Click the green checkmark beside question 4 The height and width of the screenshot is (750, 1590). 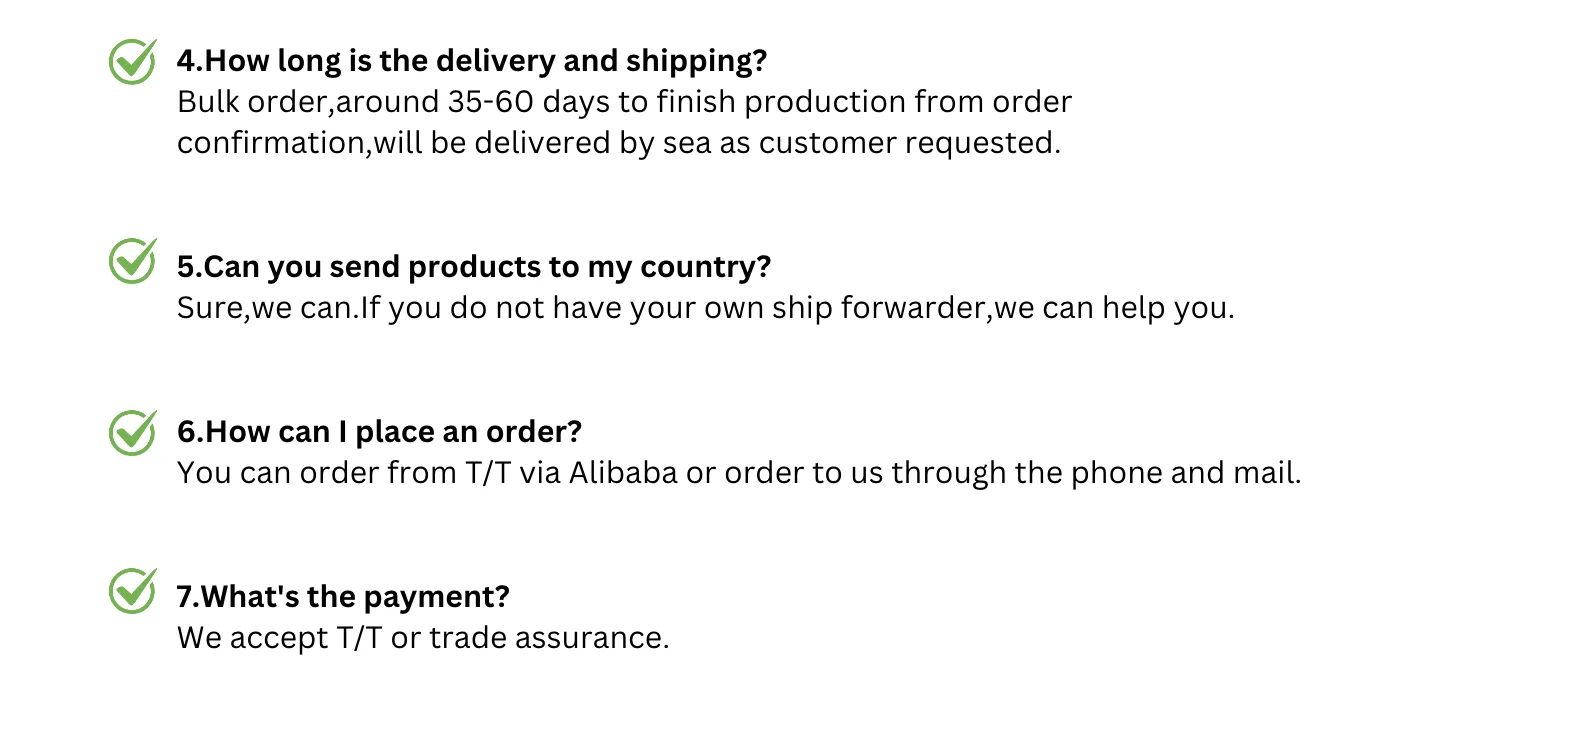133,62
